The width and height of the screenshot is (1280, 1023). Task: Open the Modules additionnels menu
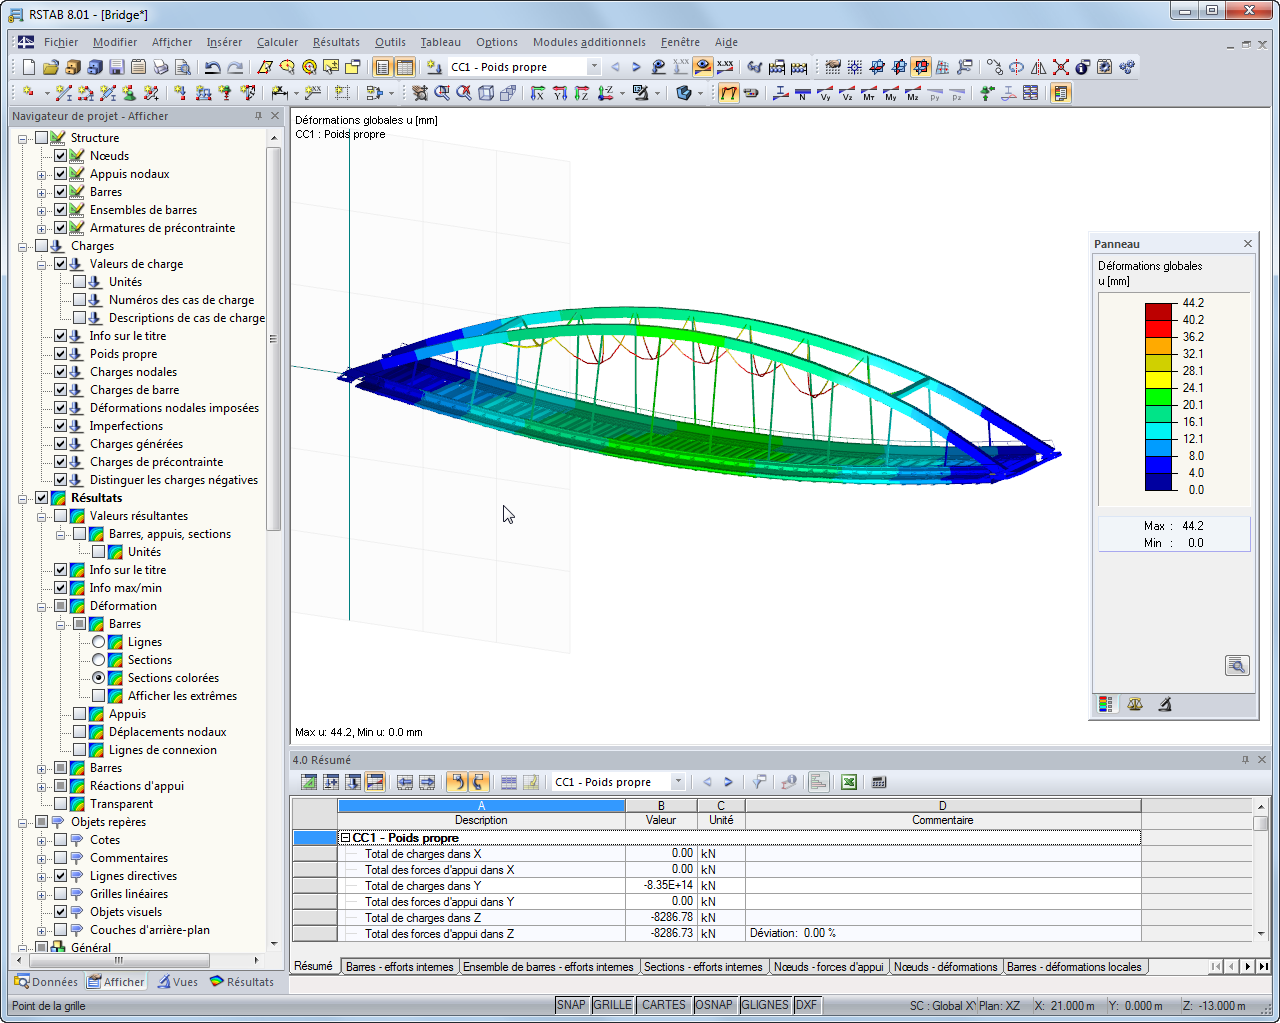[589, 42]
